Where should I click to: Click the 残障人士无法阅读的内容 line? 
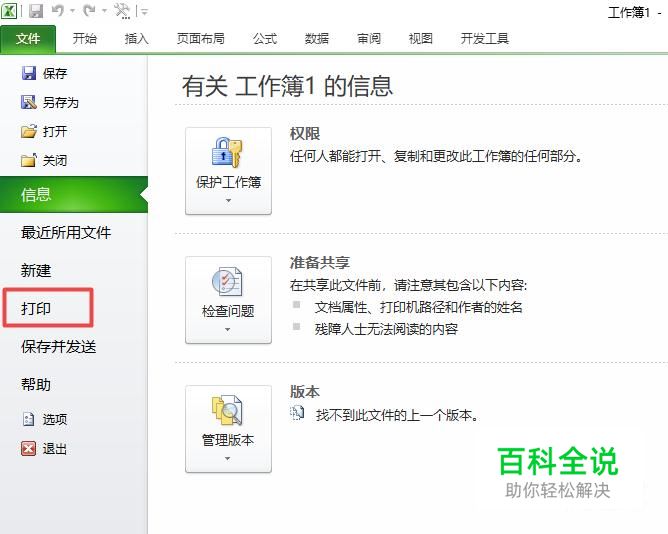coord(386,329)
